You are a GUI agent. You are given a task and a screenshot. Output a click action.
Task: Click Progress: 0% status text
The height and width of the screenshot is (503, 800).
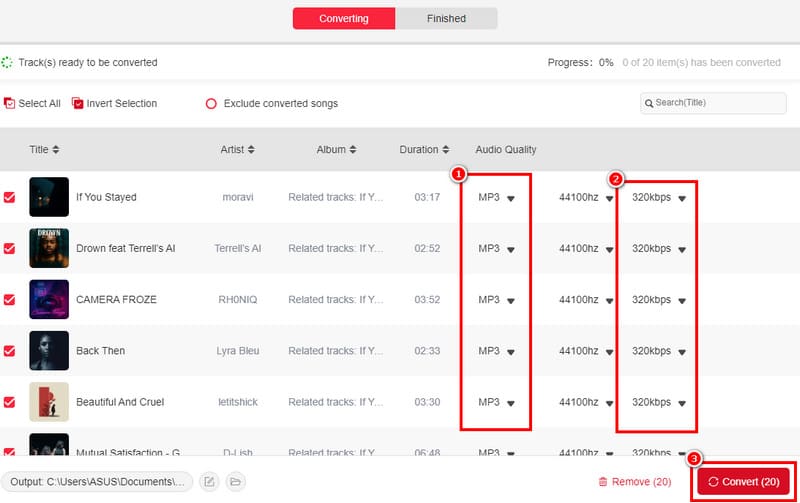(581, 62)
